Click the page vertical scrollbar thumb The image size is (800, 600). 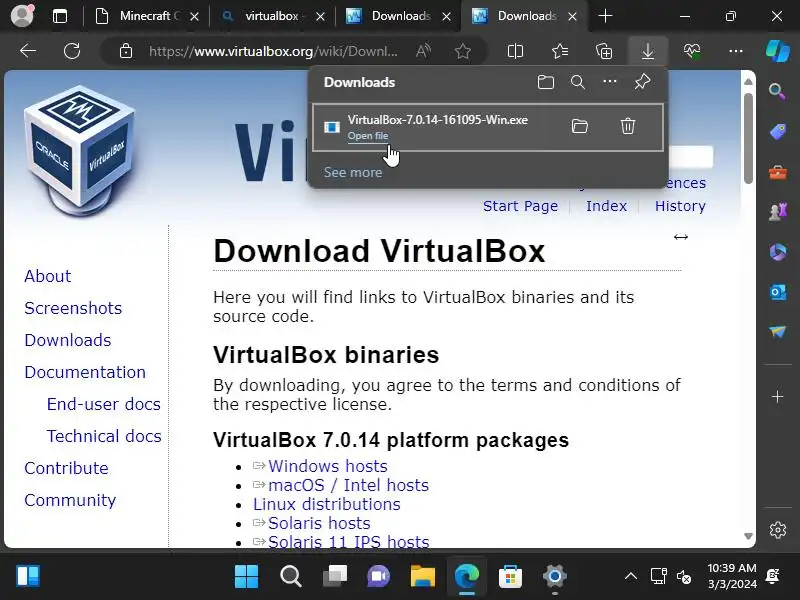(748, 138)
